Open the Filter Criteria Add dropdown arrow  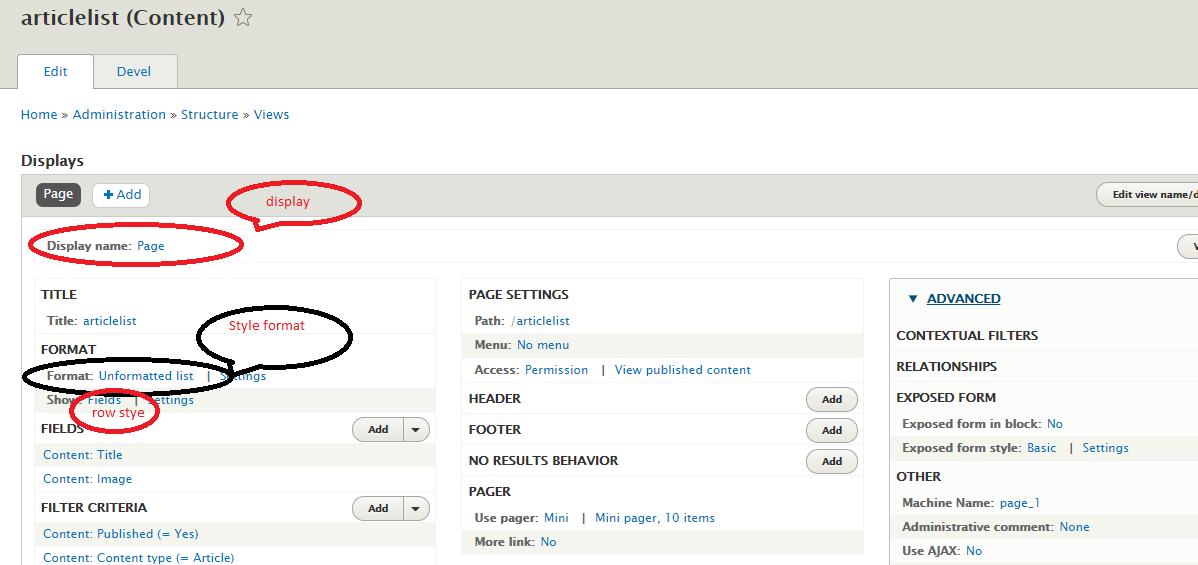416,508
